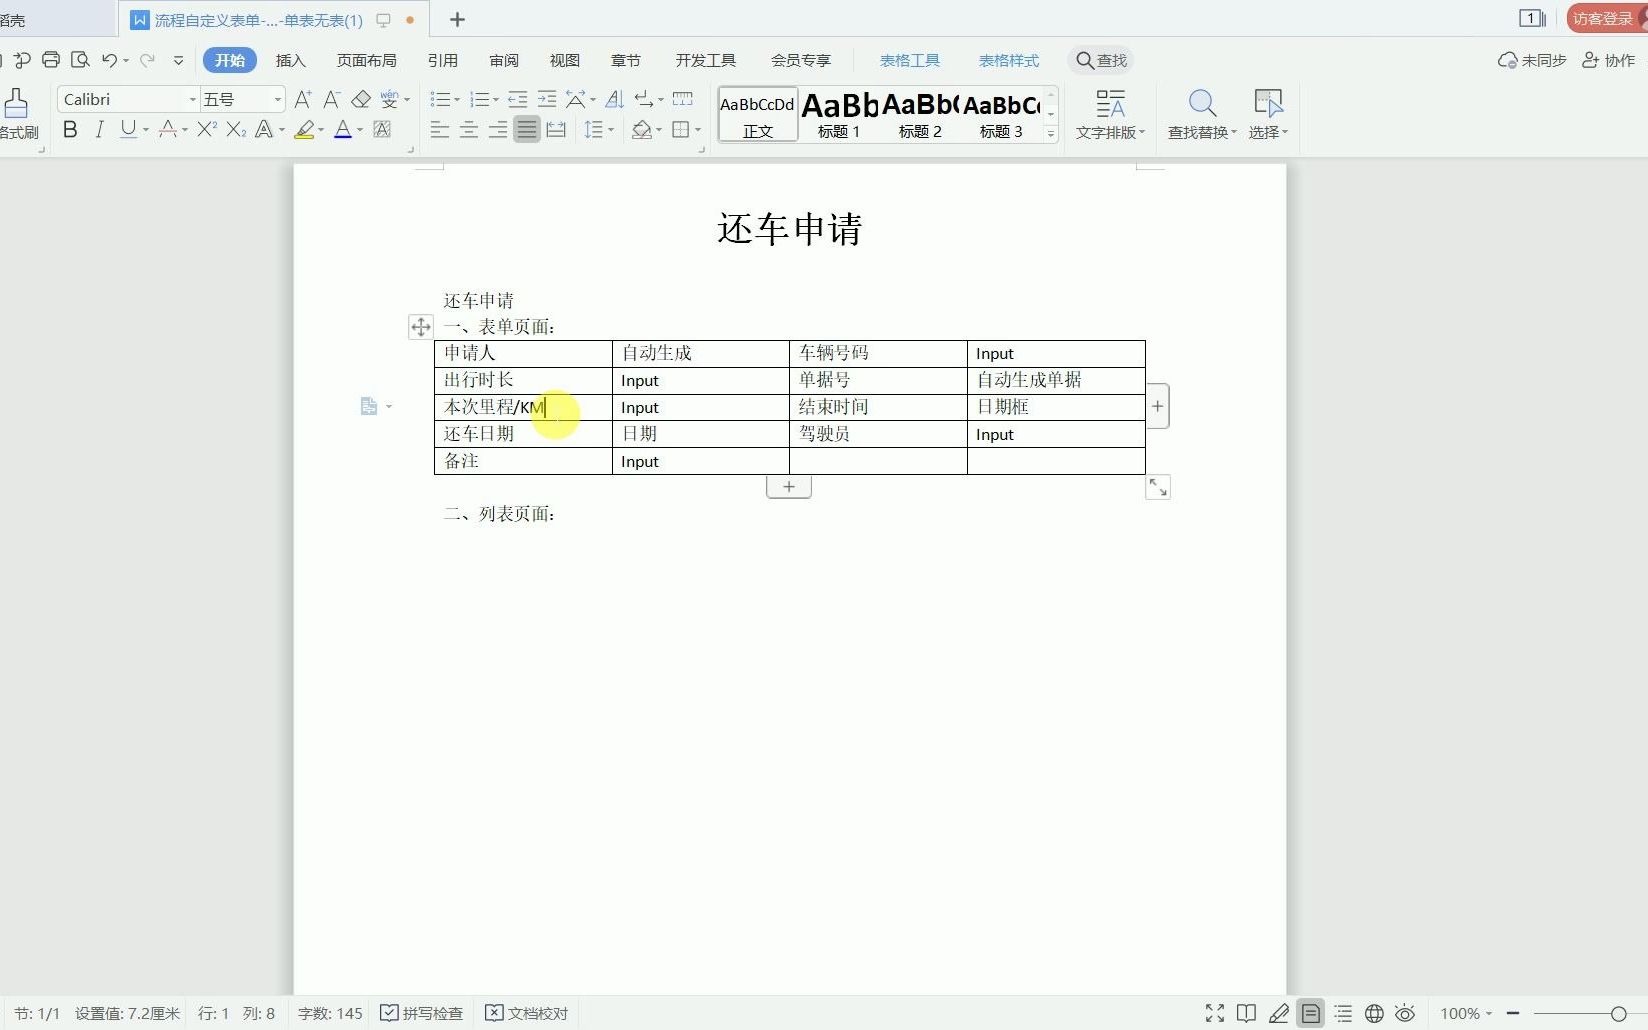Click the print icon
Image resolution: width=1648 pixels, height=1030 pixels.
tap(51, 60)
